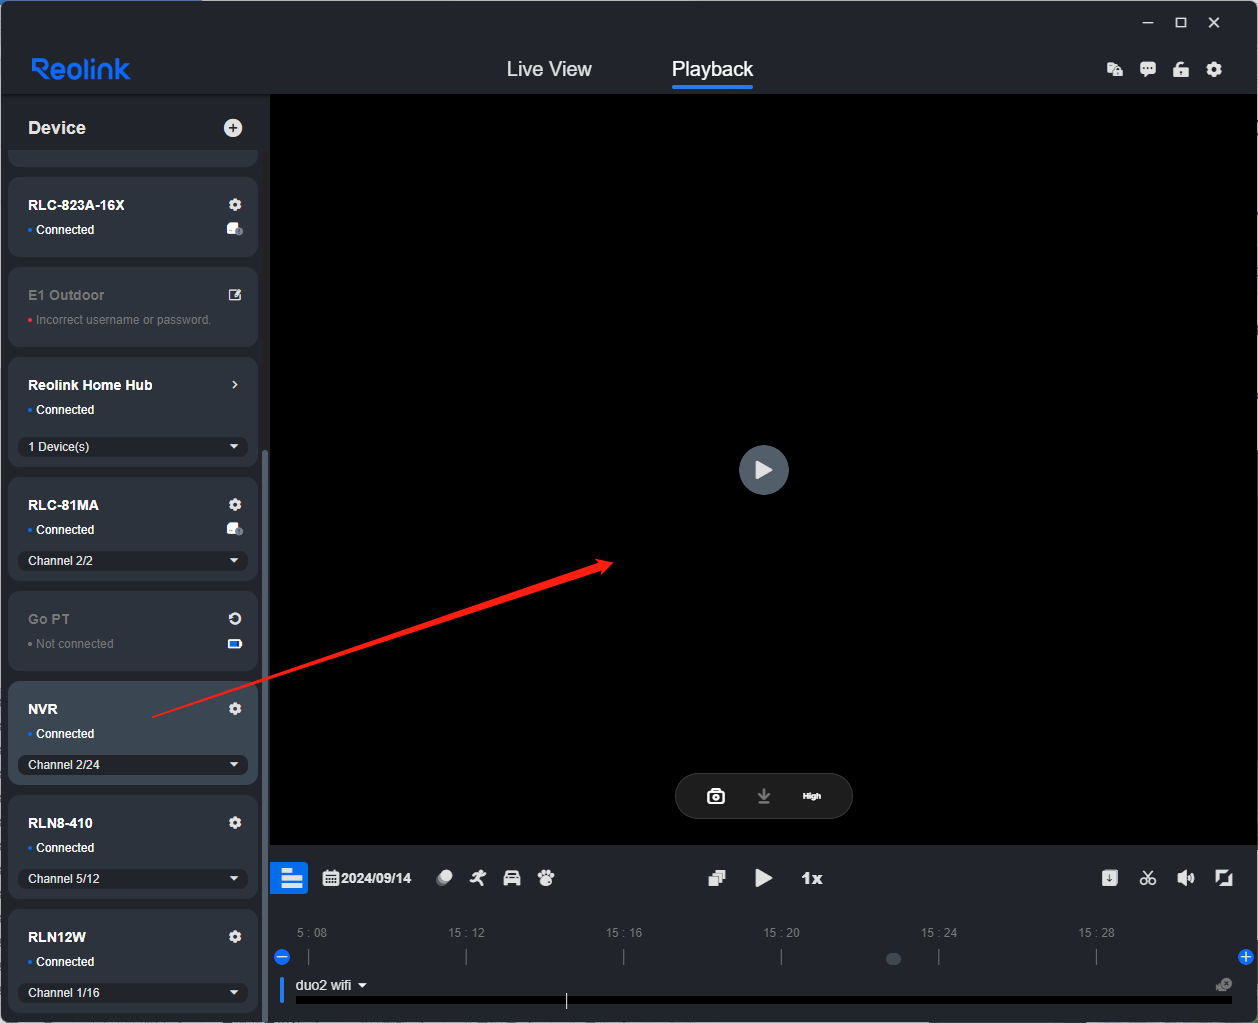Screen dimensions: 1258x1023
Task: Toggle the timeline list view button
Action: 290,878
